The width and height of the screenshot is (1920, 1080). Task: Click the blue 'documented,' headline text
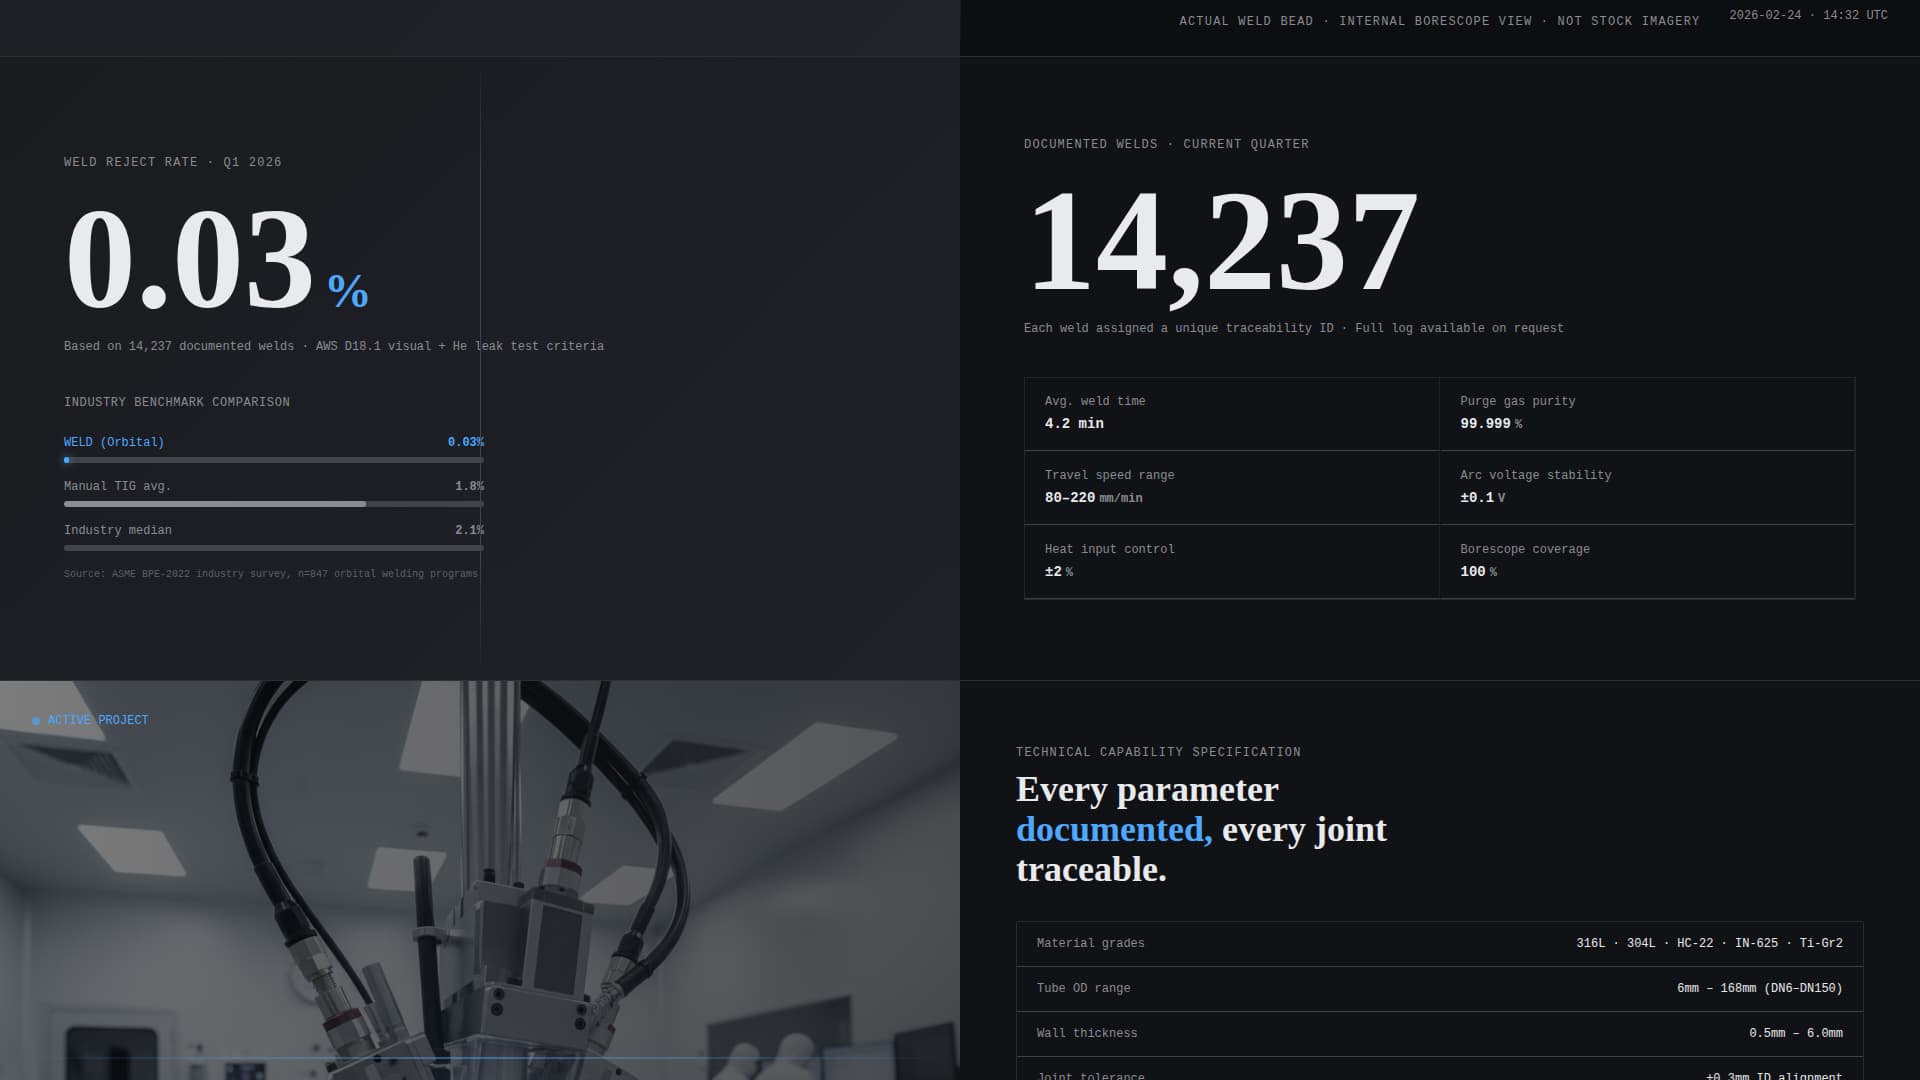click(1112, 829)
